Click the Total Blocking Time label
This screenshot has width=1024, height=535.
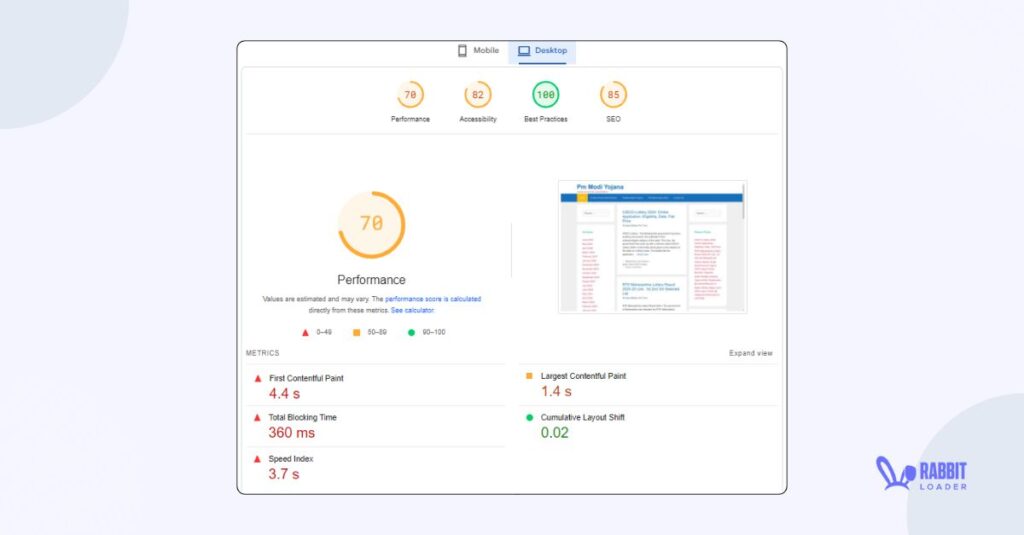(302, 417)
